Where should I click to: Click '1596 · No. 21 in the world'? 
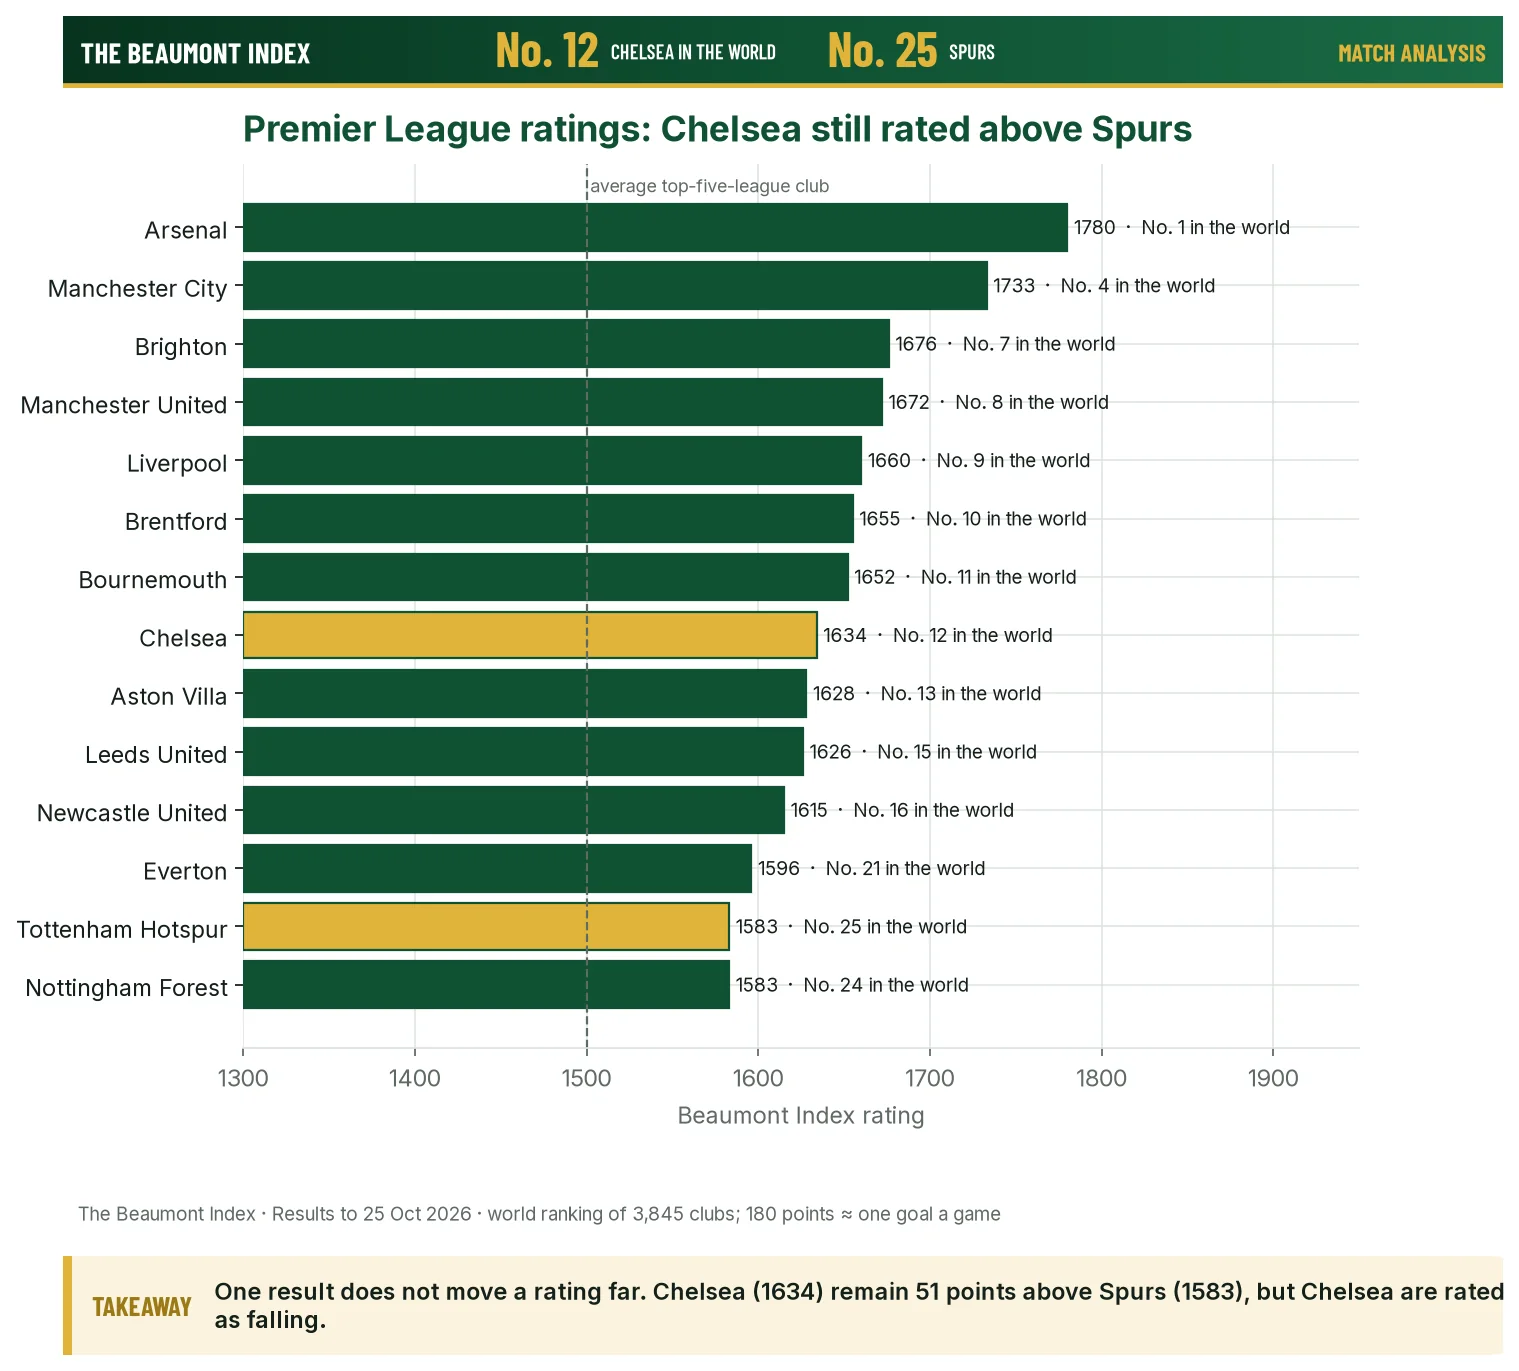[871, 868]
